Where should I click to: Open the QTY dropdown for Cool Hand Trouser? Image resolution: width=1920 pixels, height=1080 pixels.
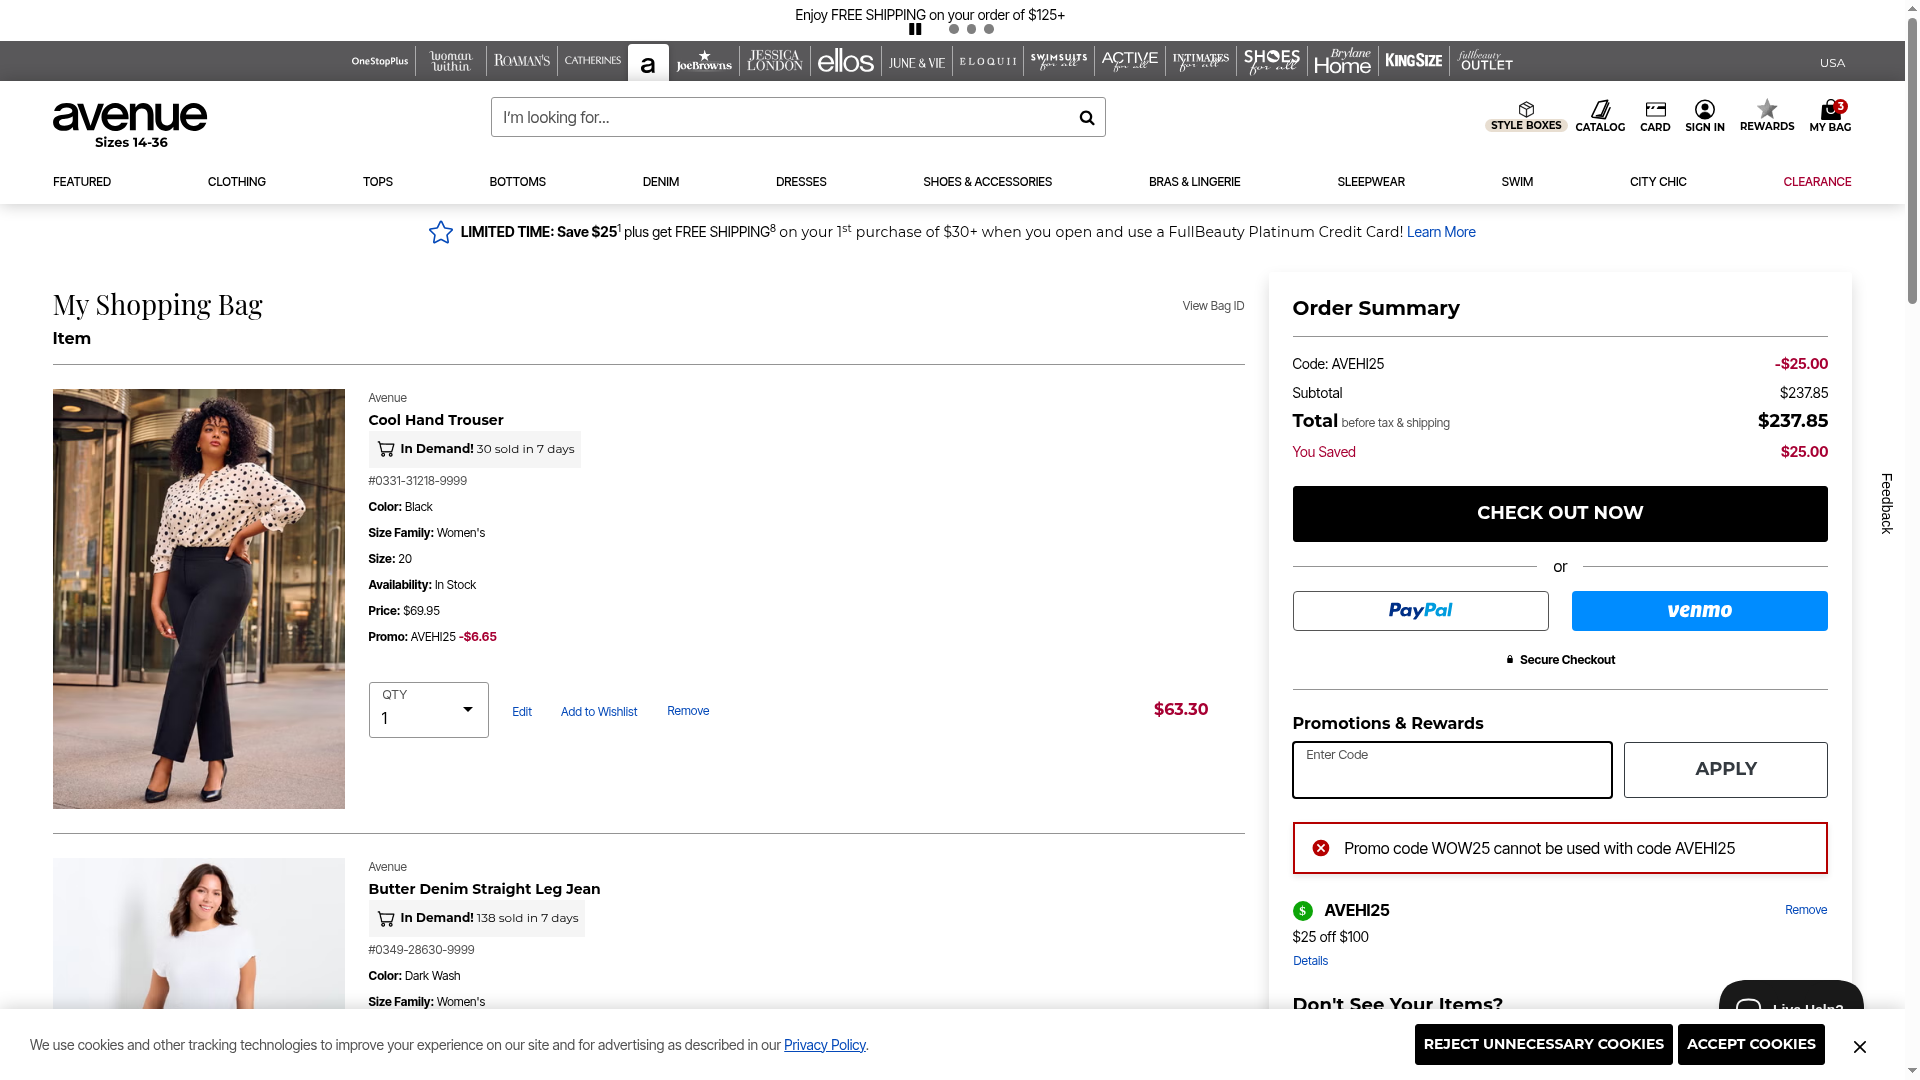[x=428, y=710]
